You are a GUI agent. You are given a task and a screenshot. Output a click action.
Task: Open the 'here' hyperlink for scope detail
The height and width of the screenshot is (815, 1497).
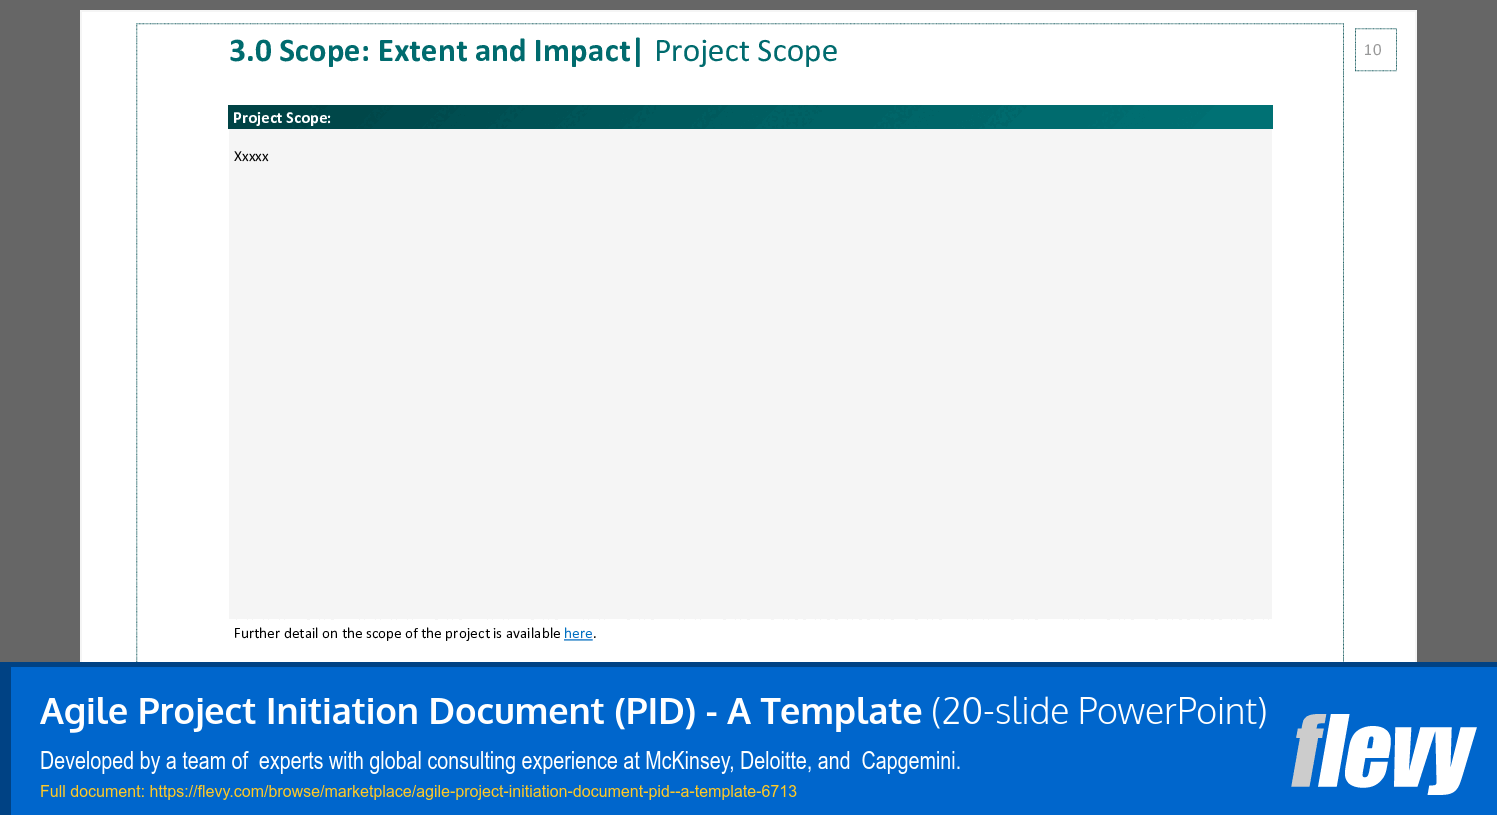(578, 633)
